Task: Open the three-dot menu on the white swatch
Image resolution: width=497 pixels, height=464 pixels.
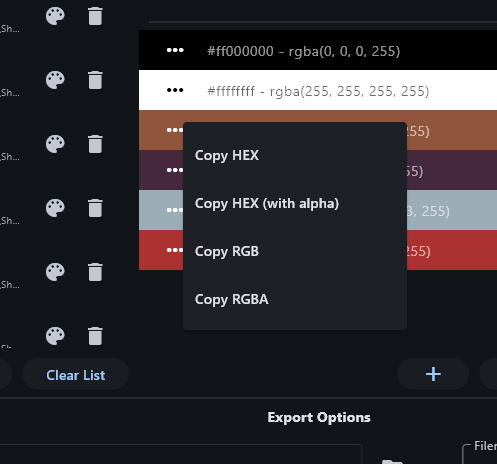Action: [x=175, y=90]
